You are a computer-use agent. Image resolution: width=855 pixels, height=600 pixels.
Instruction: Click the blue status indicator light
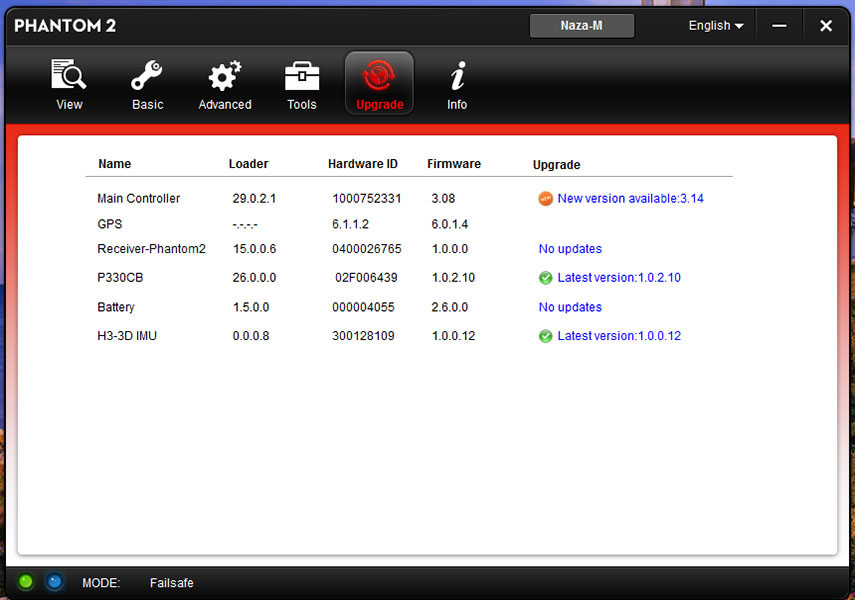tap(54, 582)
